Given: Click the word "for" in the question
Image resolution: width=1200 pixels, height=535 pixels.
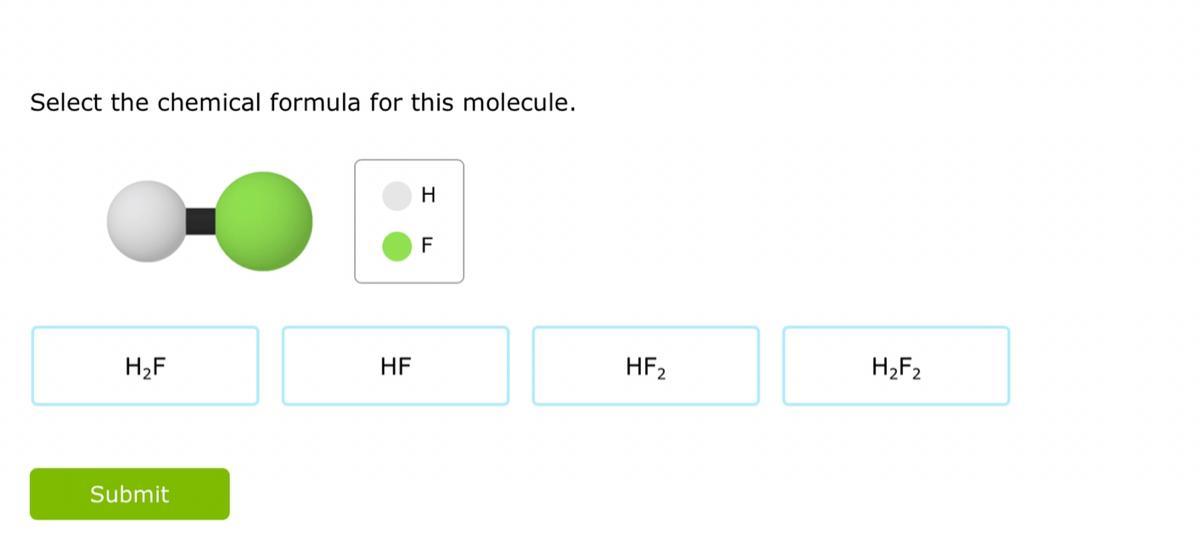Looking at the screenshot, I should [386, 103].
